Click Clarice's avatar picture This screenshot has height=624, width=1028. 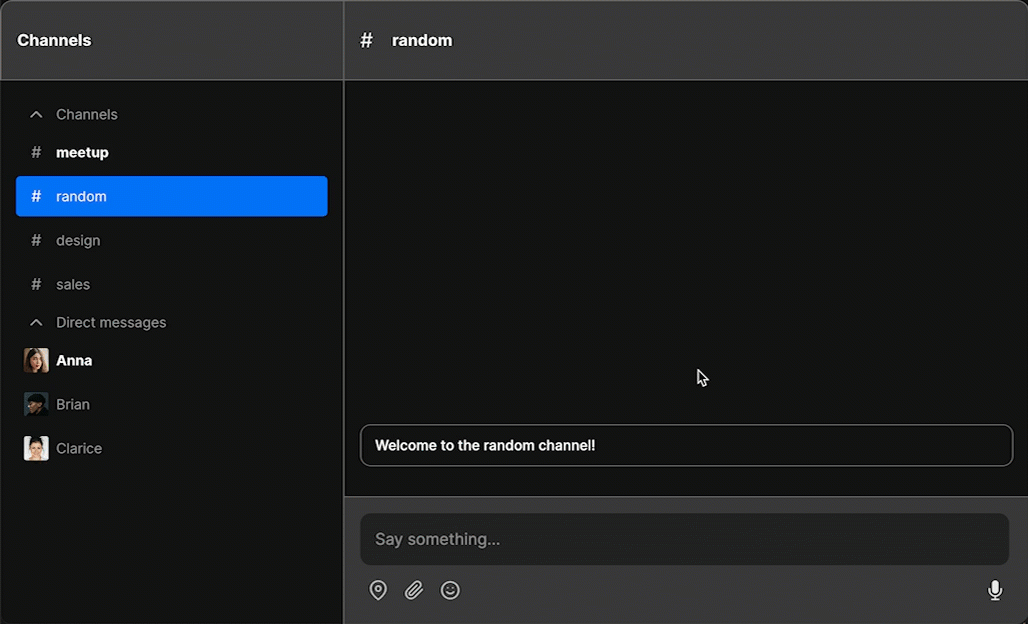(35, 448)
